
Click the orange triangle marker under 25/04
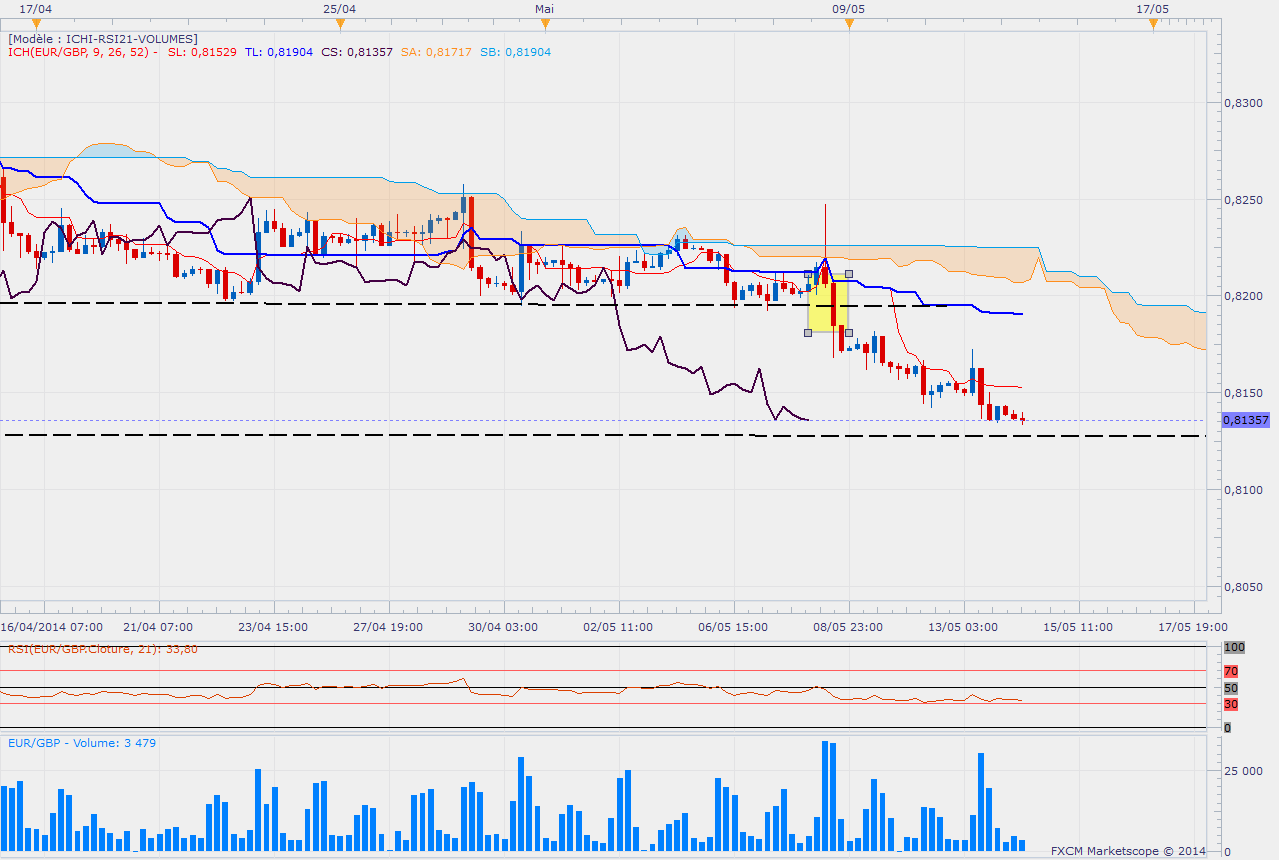(x=340, y=23)
